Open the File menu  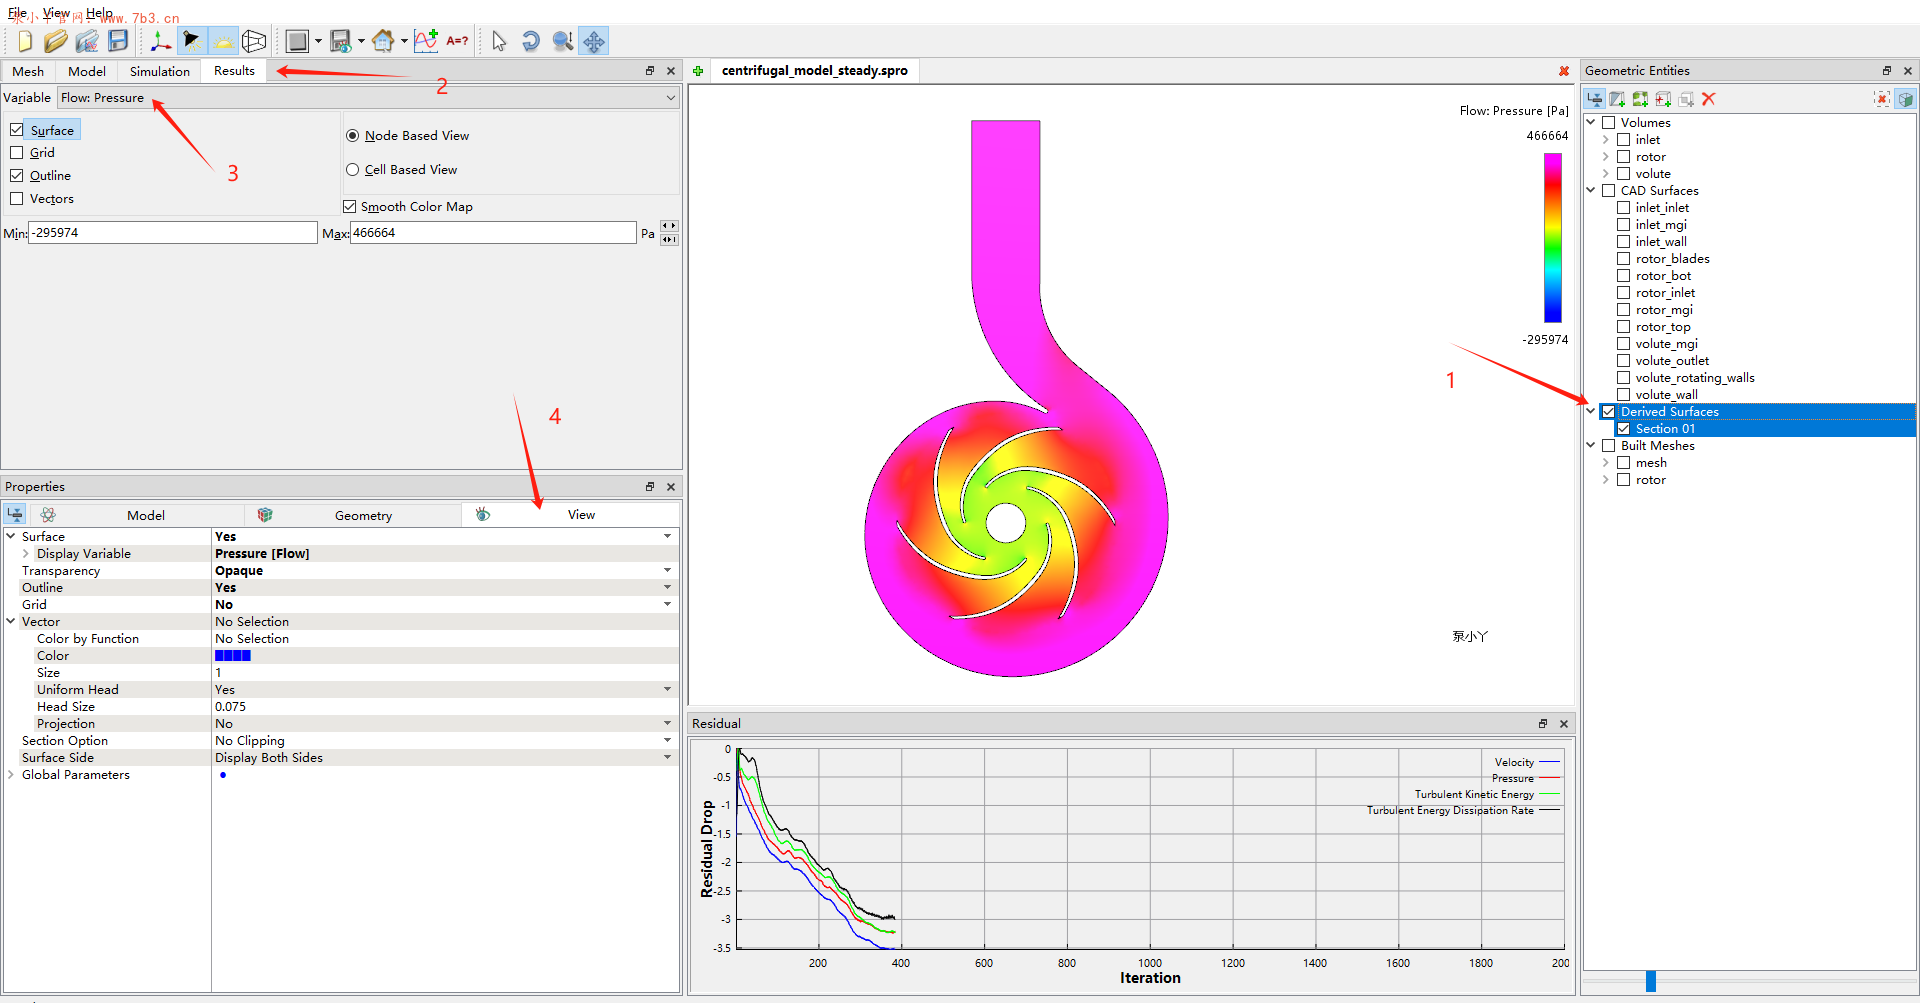[x=18, y=13]
